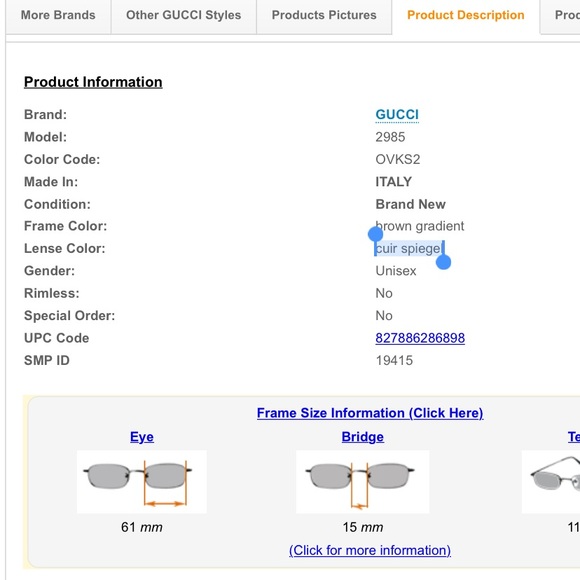Open the GUCCI brand link
The height and width of the screenshot is (580, 580).
tap(397, 114)
